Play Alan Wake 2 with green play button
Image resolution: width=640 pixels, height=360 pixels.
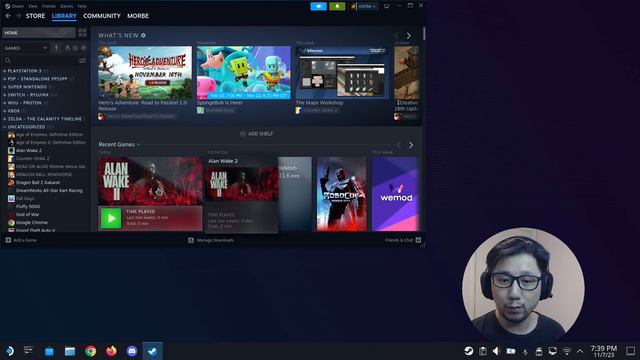(111, 218)
